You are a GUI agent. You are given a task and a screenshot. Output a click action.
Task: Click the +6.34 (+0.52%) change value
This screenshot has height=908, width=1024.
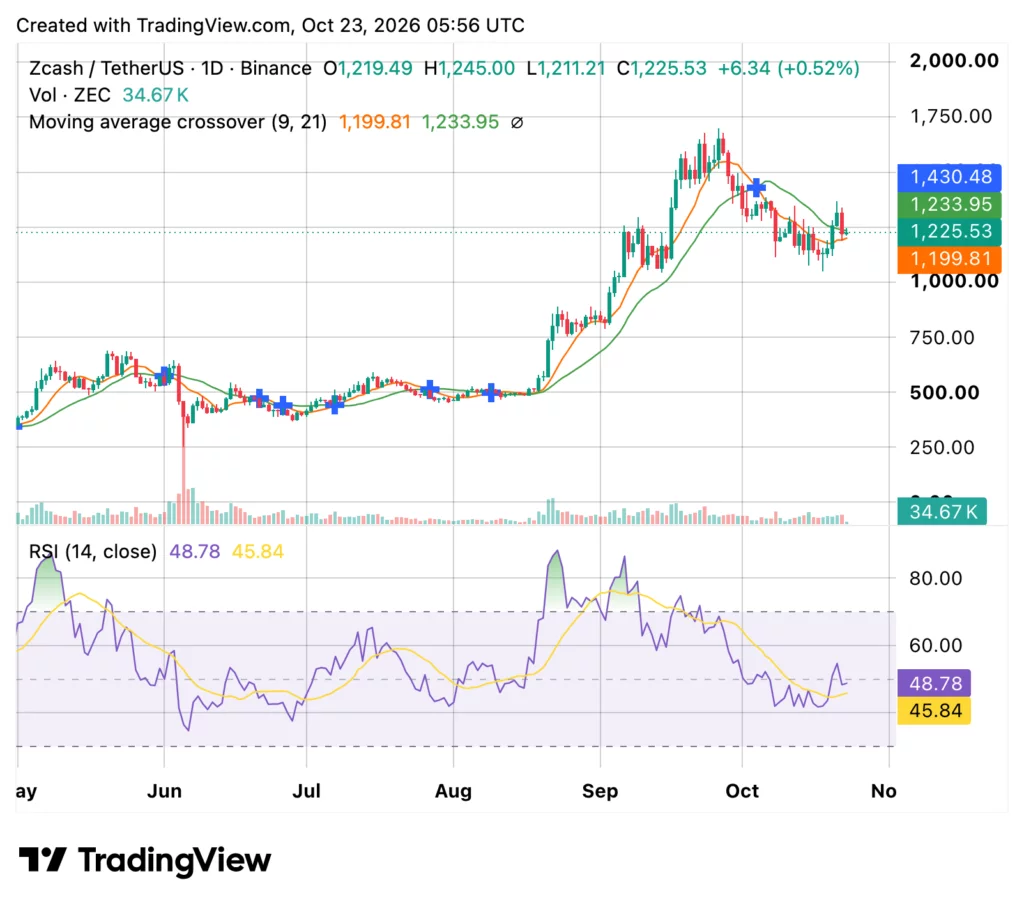pyautogui.click(x=788, y=68)
